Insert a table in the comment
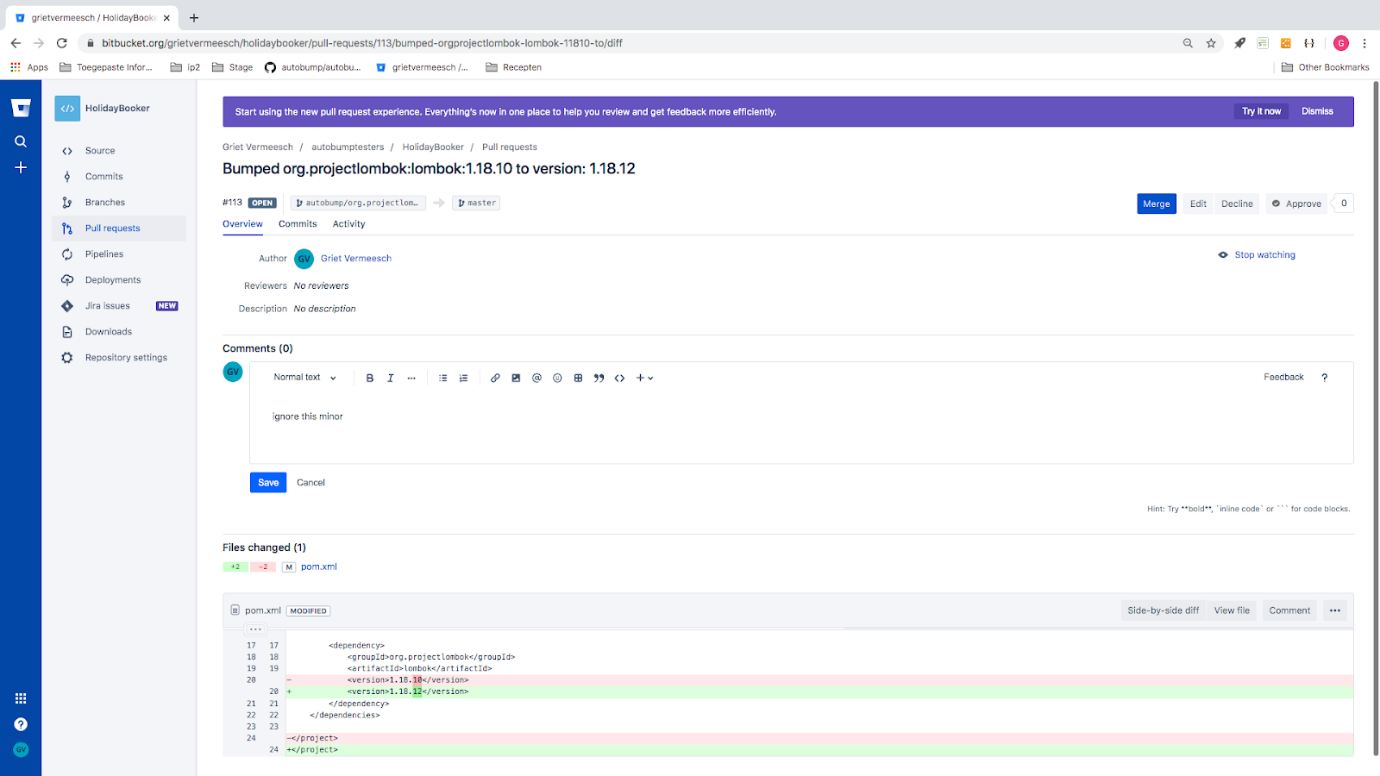 coord(578,378)
